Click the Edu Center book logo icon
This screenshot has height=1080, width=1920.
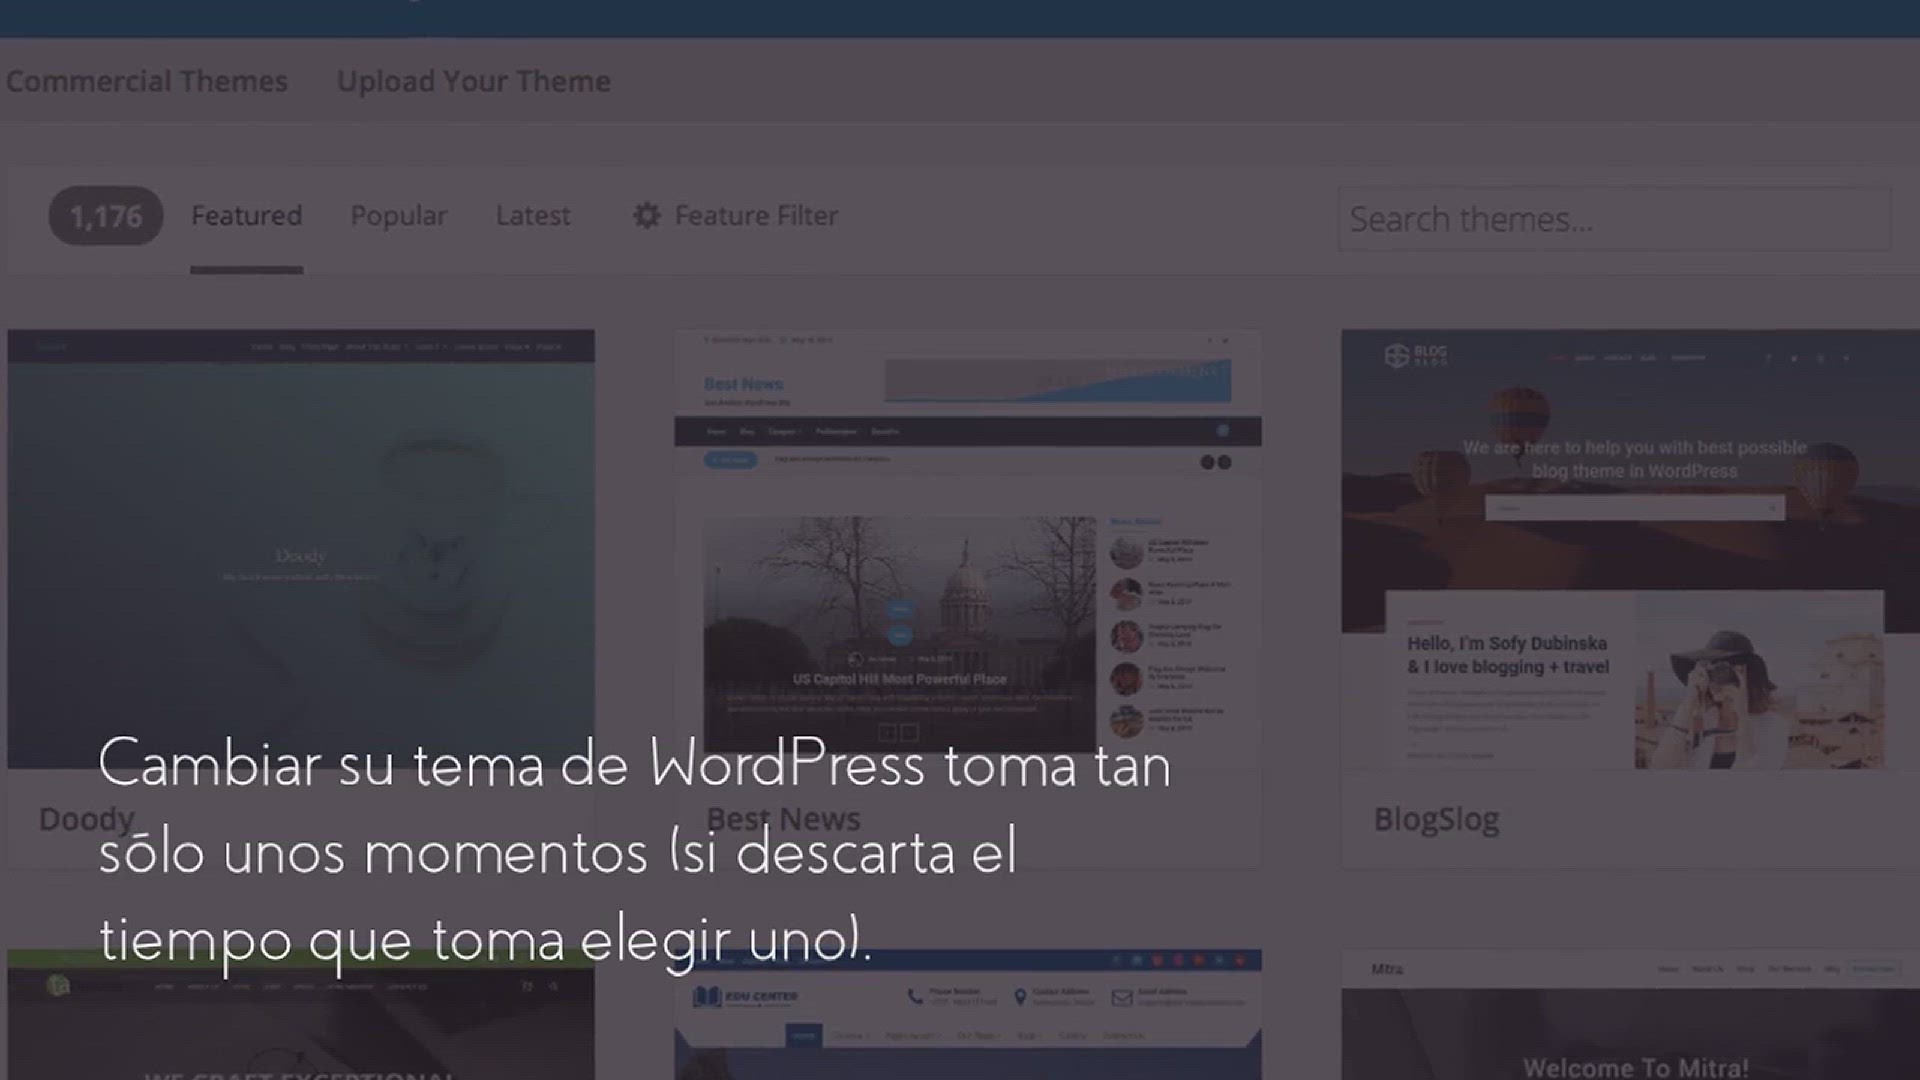pyautogui.click(x=707, y=996)
